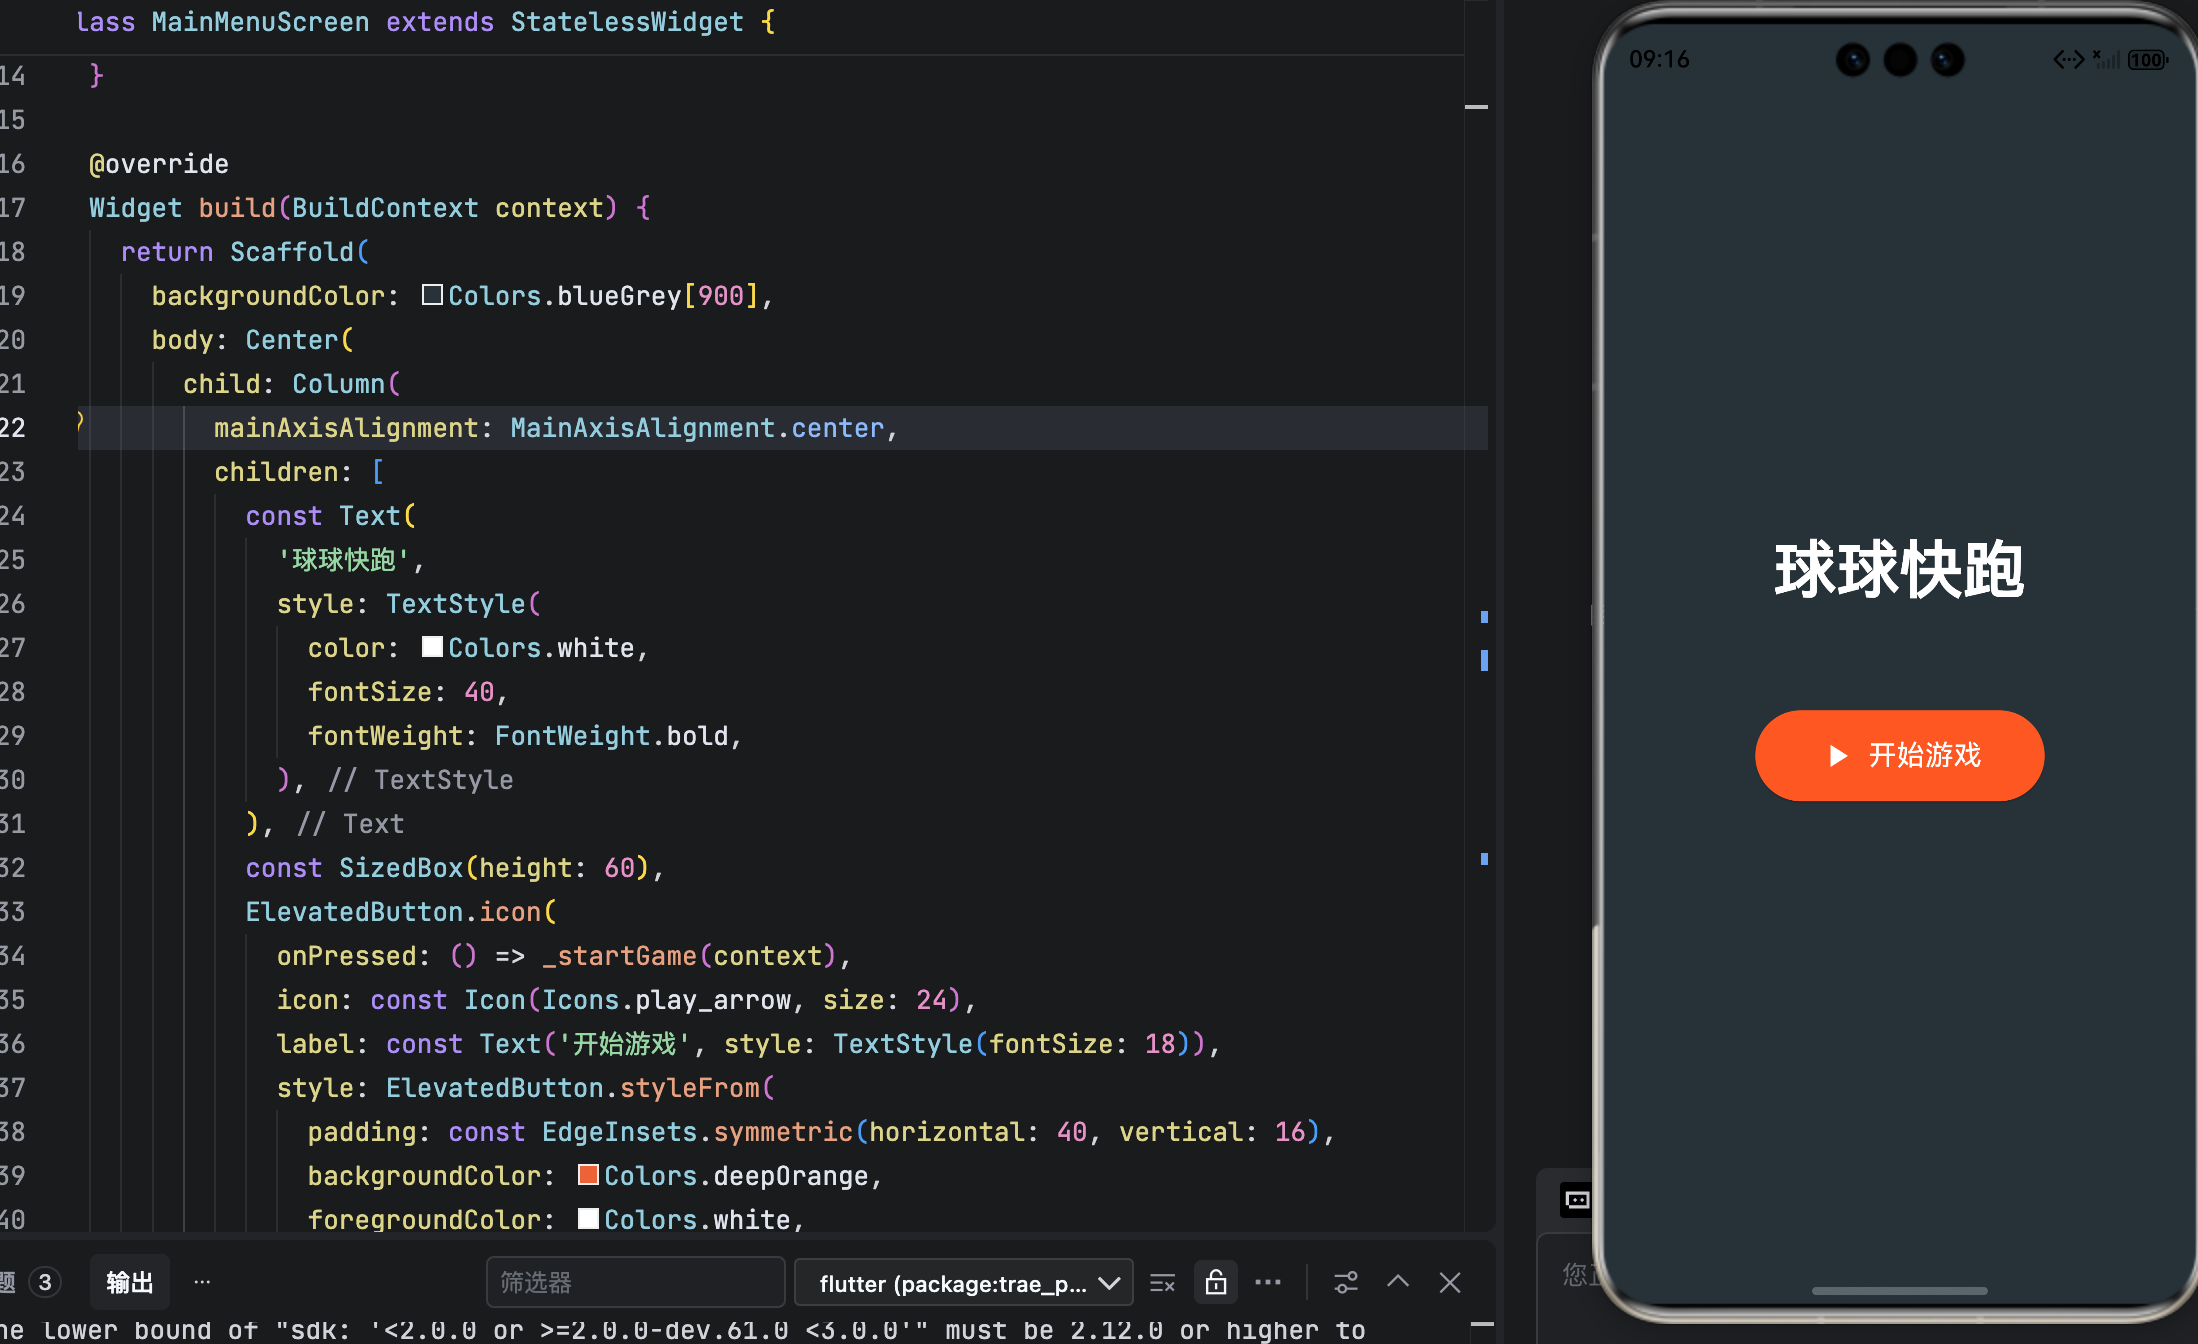Toggle the output scroll lock icon

[1216, 1283]
